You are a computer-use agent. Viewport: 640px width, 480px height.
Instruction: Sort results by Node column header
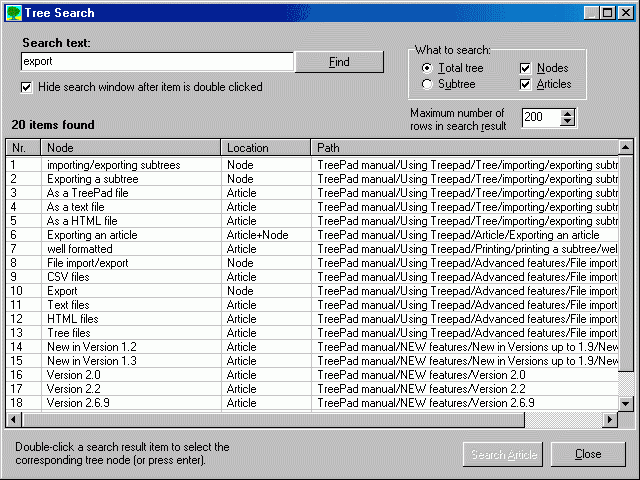pyautogui.click(x=132, y=148)
